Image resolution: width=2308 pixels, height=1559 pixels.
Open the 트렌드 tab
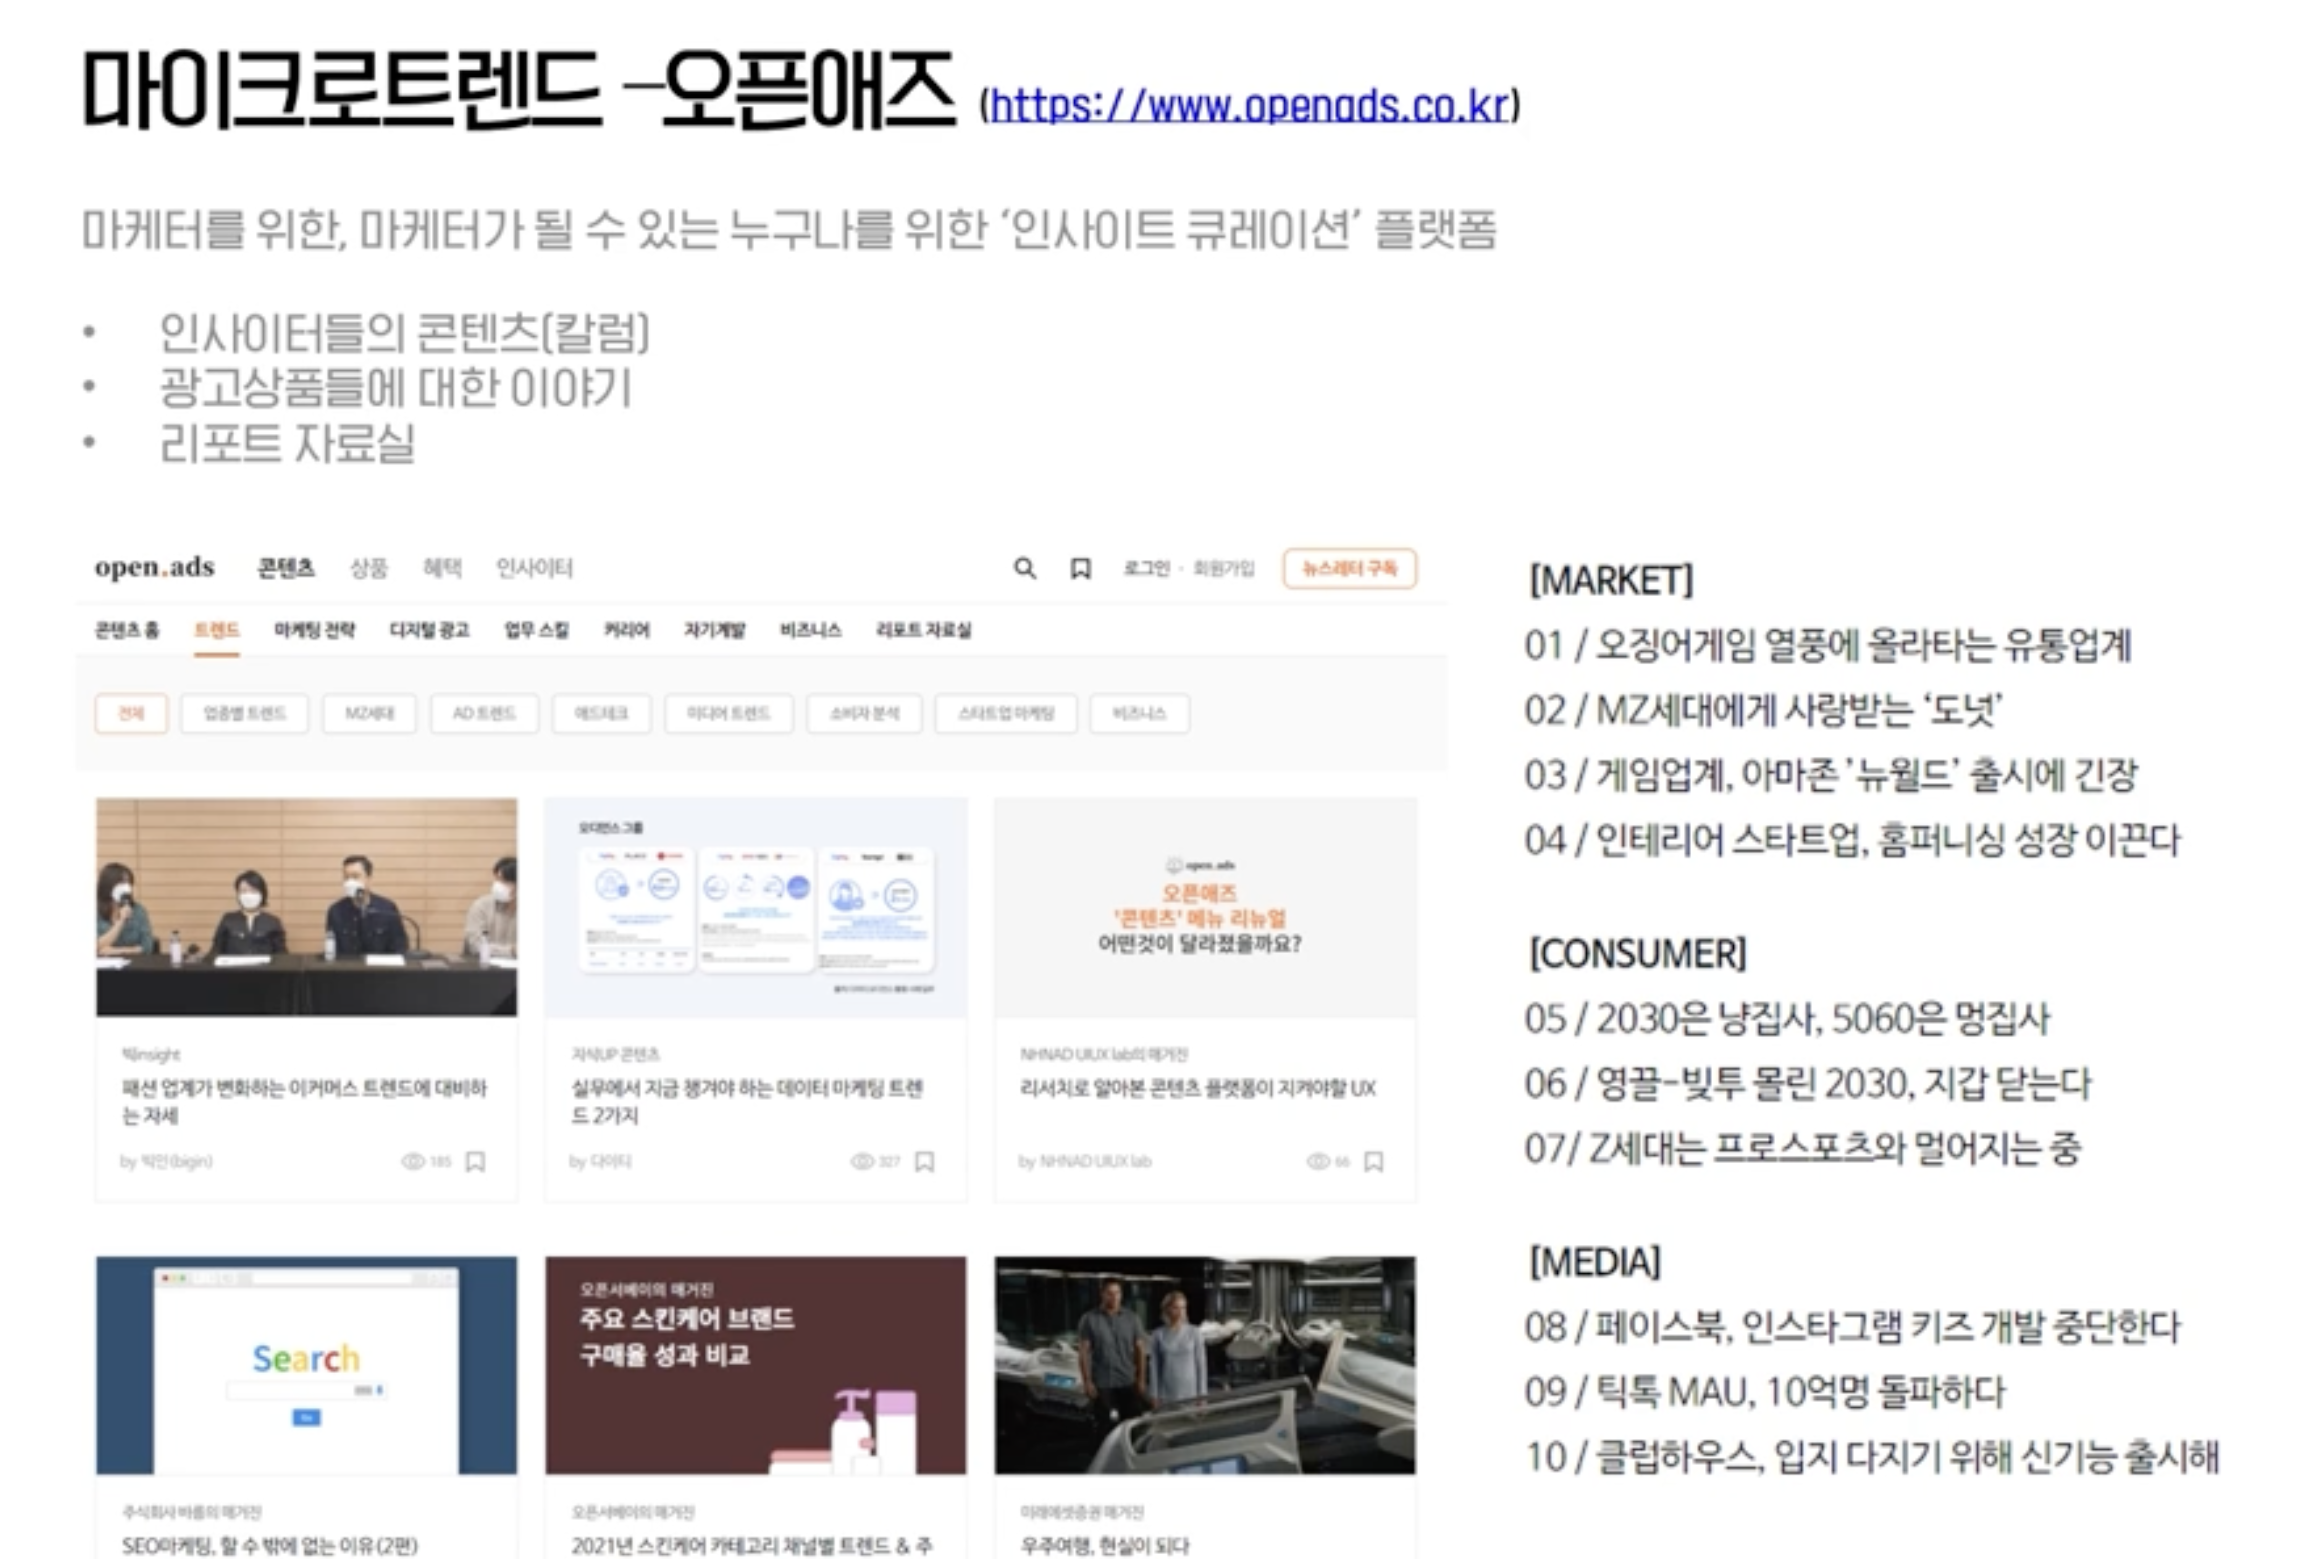click(216, 630)
